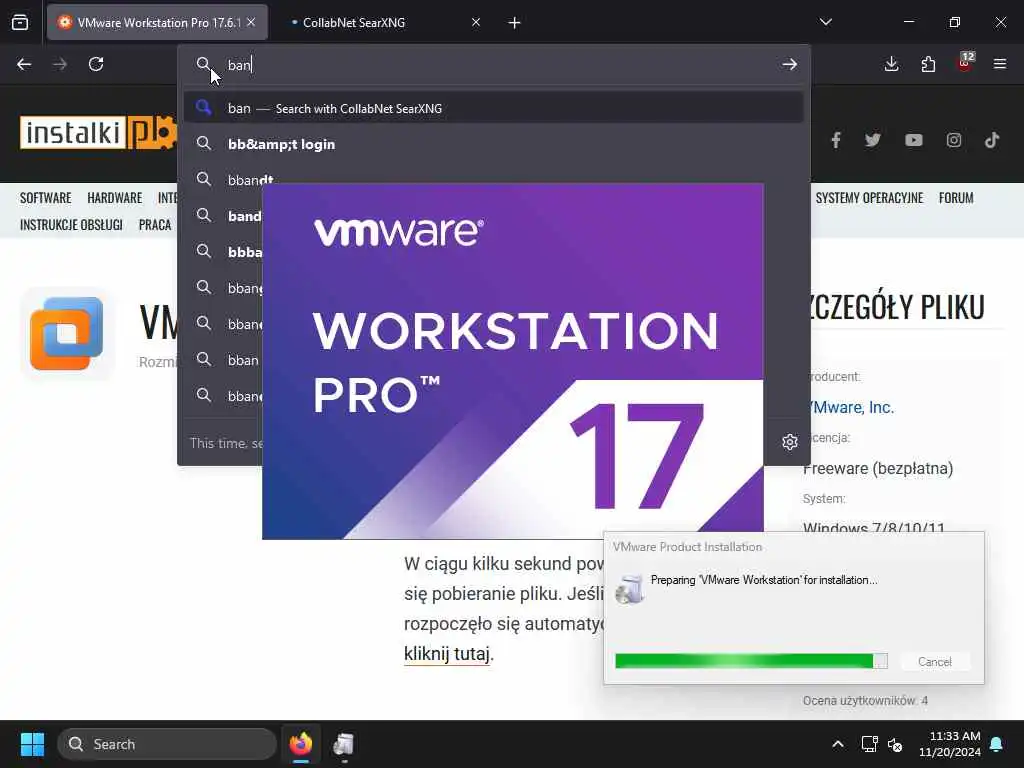1024x768 pixels.
Task: Open the network status tray icon
Action: tap(869, 744)
